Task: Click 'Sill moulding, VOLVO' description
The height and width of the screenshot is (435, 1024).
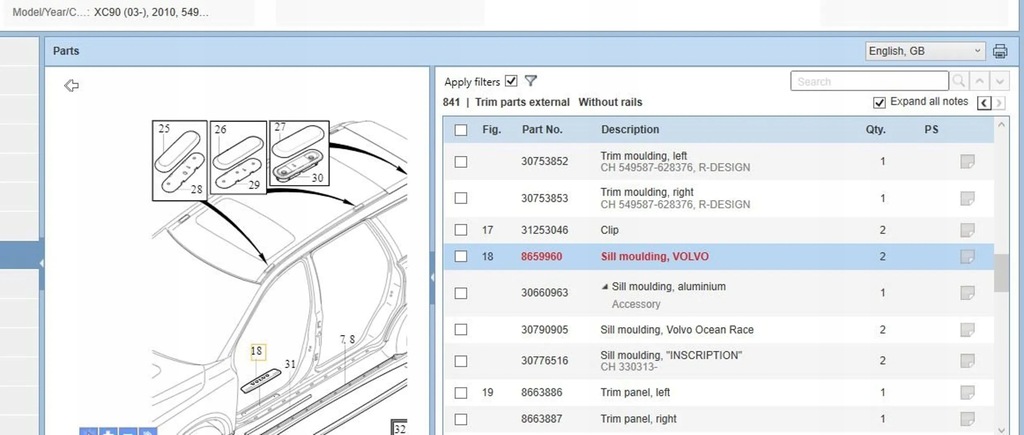Action: point(654,257)
